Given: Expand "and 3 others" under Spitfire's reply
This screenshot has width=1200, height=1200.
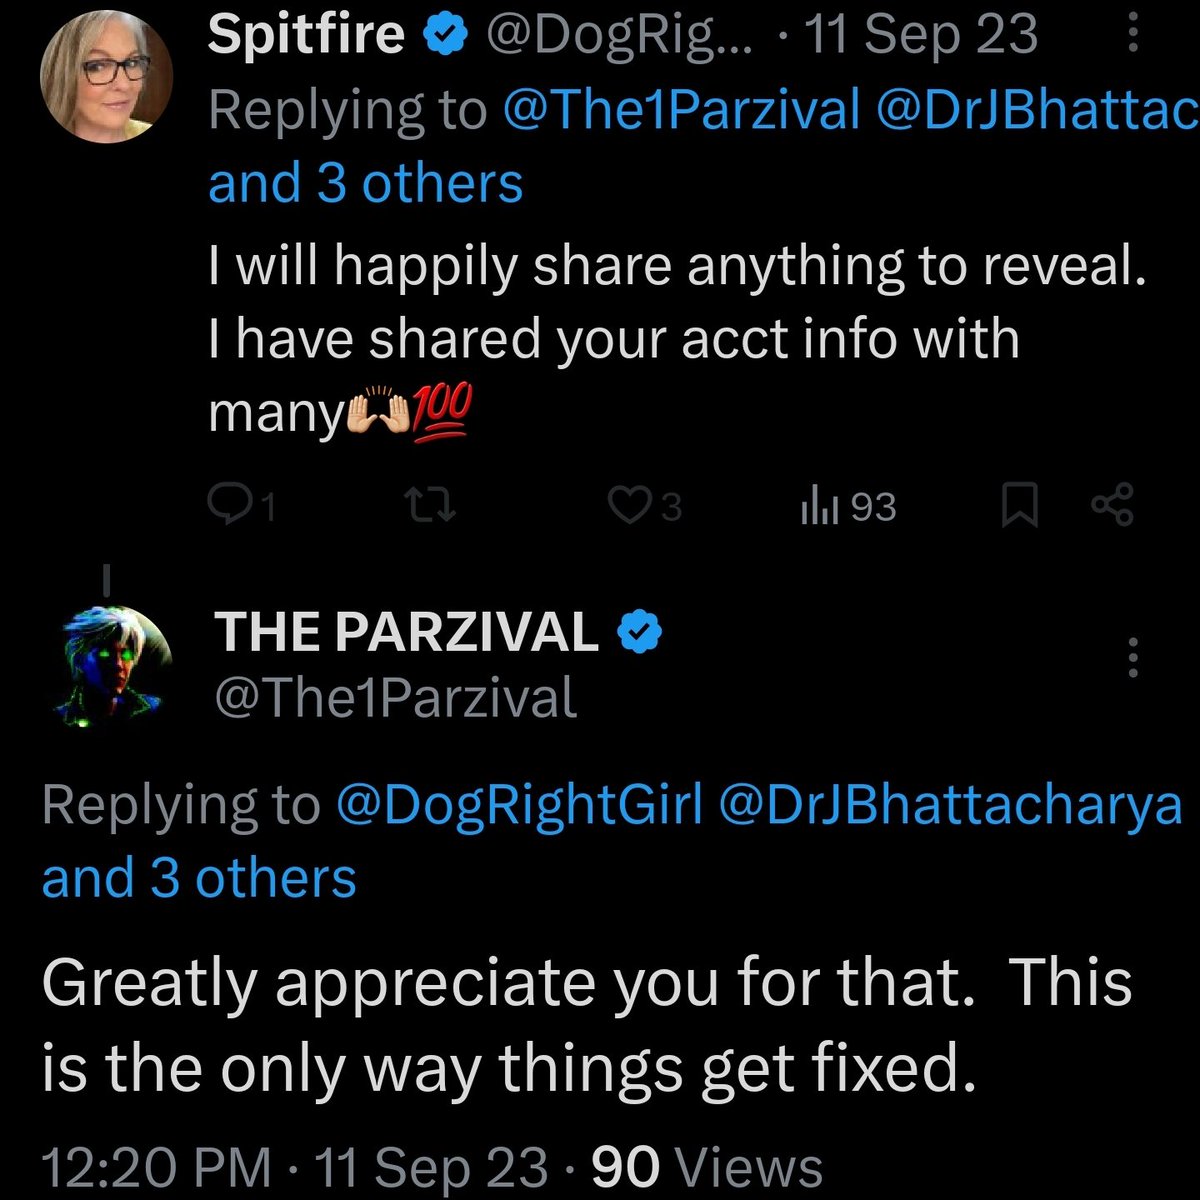Looking at the screenshot, I should [365, 184].
